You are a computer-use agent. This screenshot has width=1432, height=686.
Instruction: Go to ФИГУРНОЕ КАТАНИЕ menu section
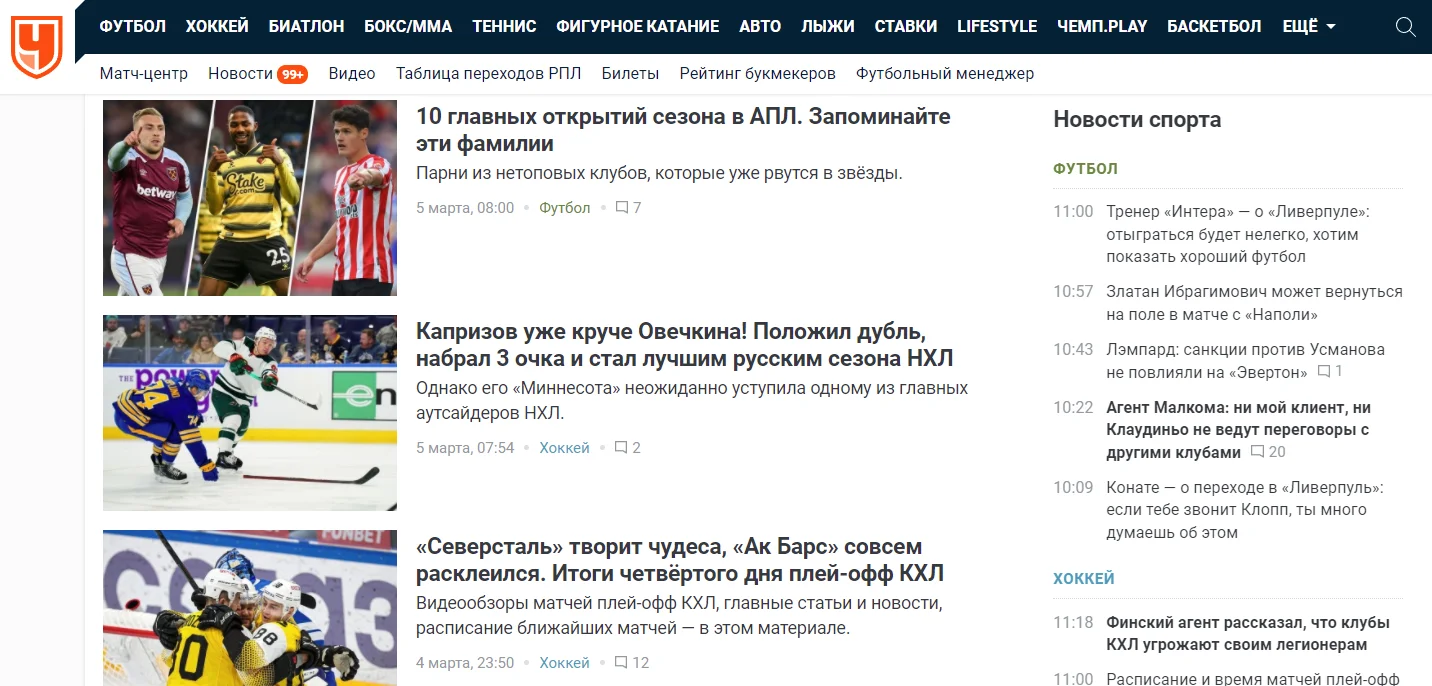coord(637,27)
